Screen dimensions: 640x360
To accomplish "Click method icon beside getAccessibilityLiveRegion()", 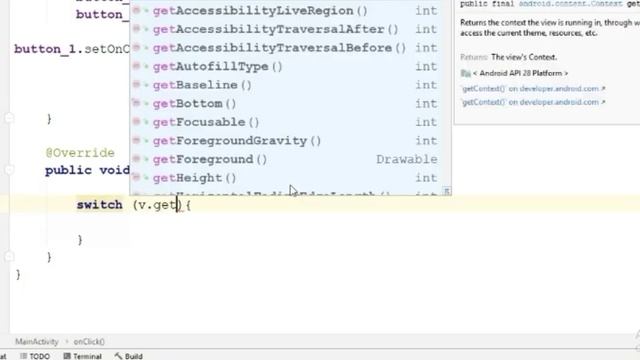I will [137, 10].
